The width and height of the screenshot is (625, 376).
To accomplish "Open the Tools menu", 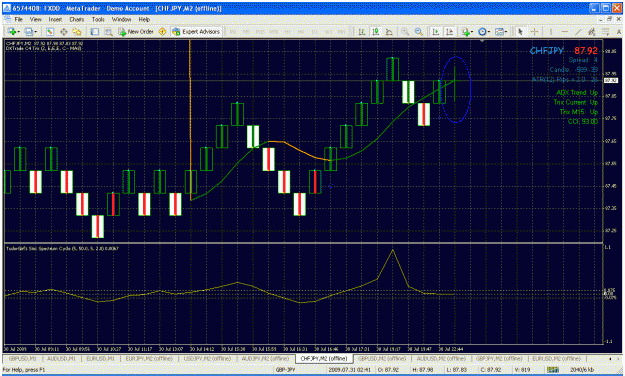I will click(x=98, y=19).
